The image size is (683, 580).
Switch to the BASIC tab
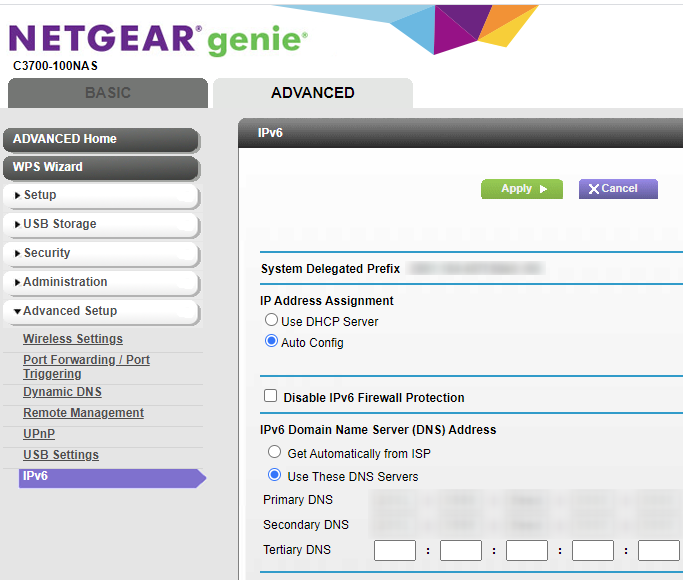click(107, 92)
